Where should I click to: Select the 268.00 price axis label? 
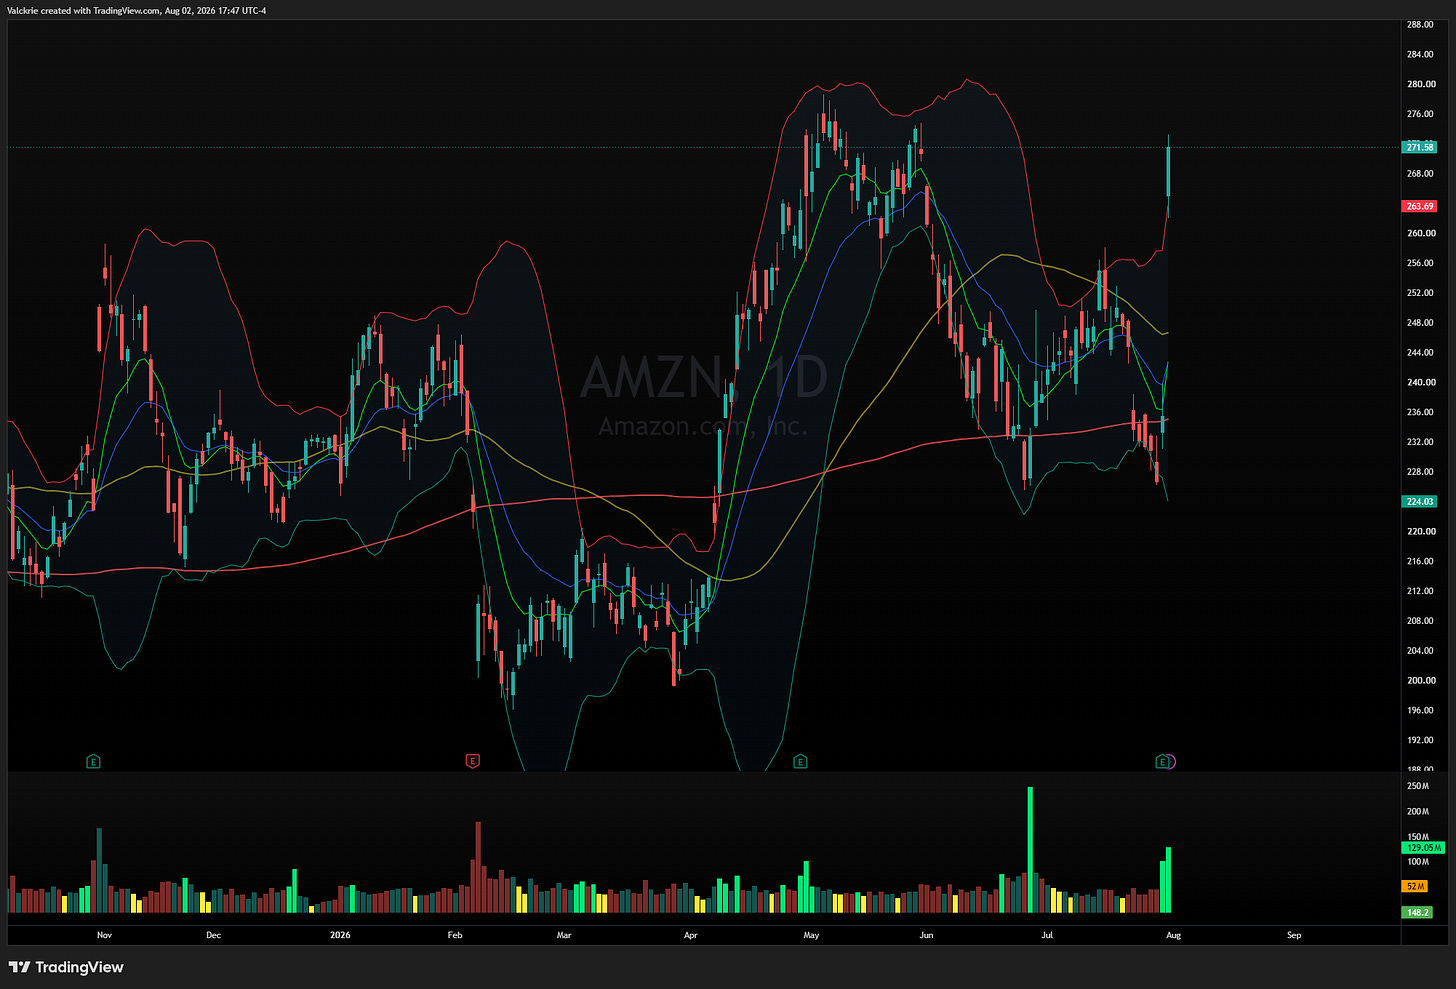tap(1420, 174)
